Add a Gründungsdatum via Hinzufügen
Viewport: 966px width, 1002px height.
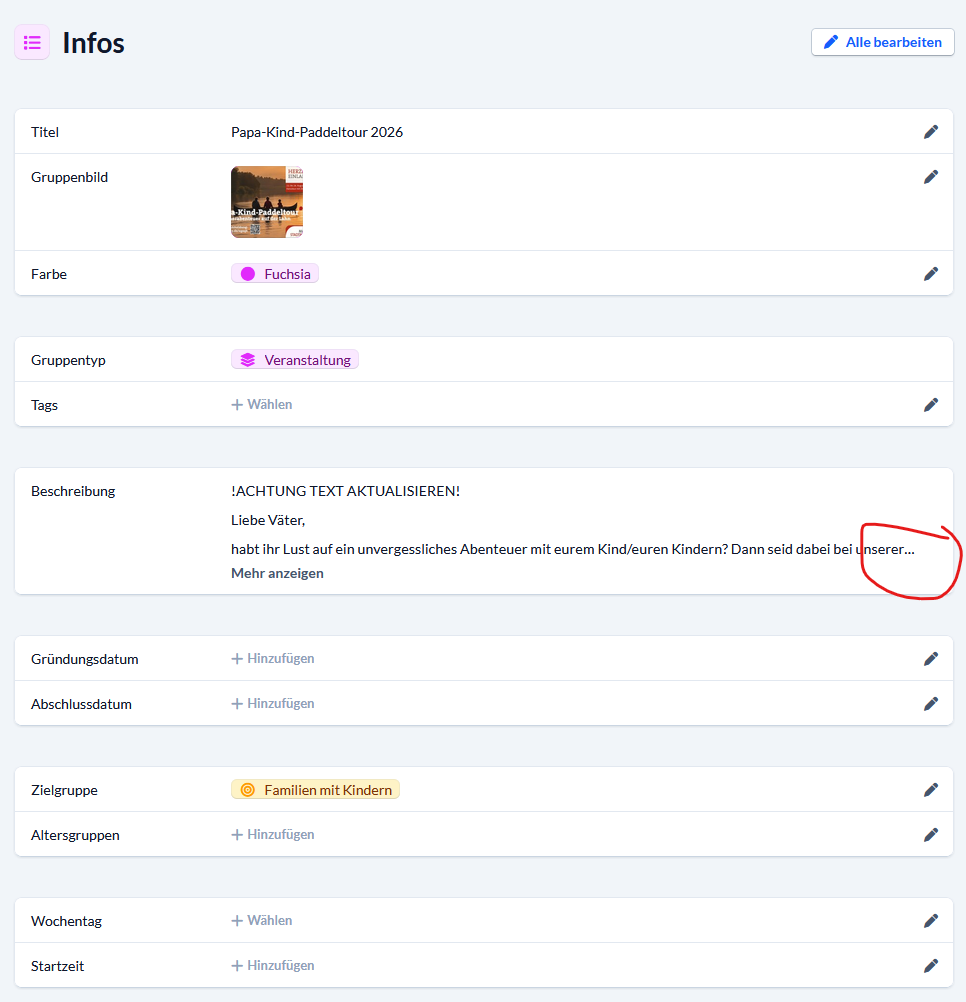coord(273,659)
